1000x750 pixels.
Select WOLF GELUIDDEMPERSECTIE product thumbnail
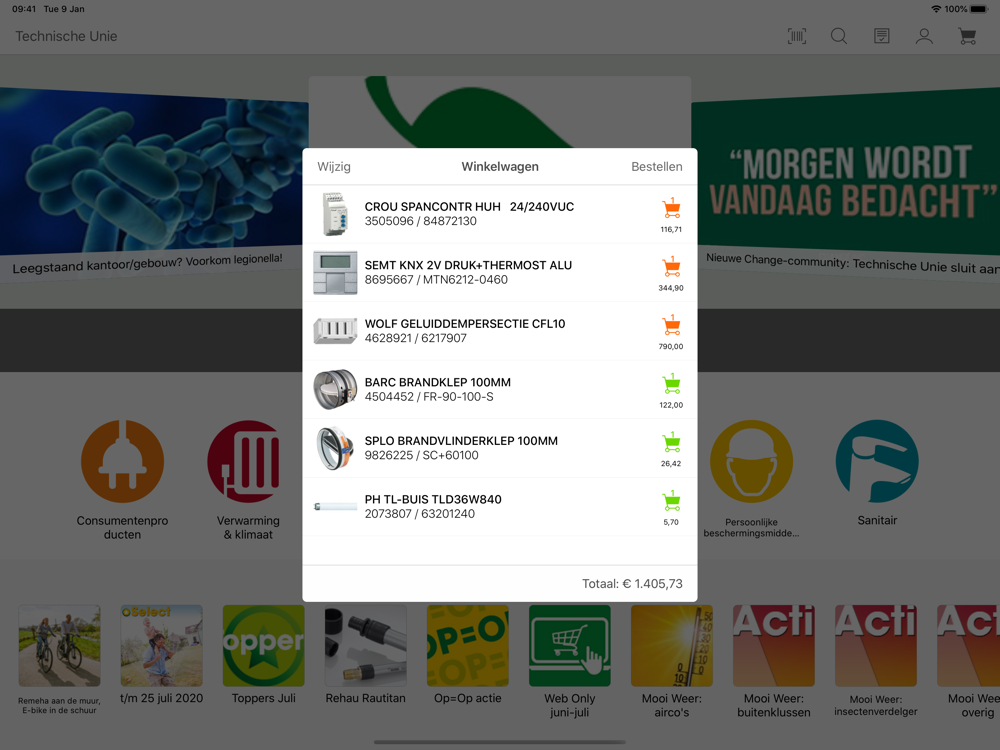coord(335,332)
